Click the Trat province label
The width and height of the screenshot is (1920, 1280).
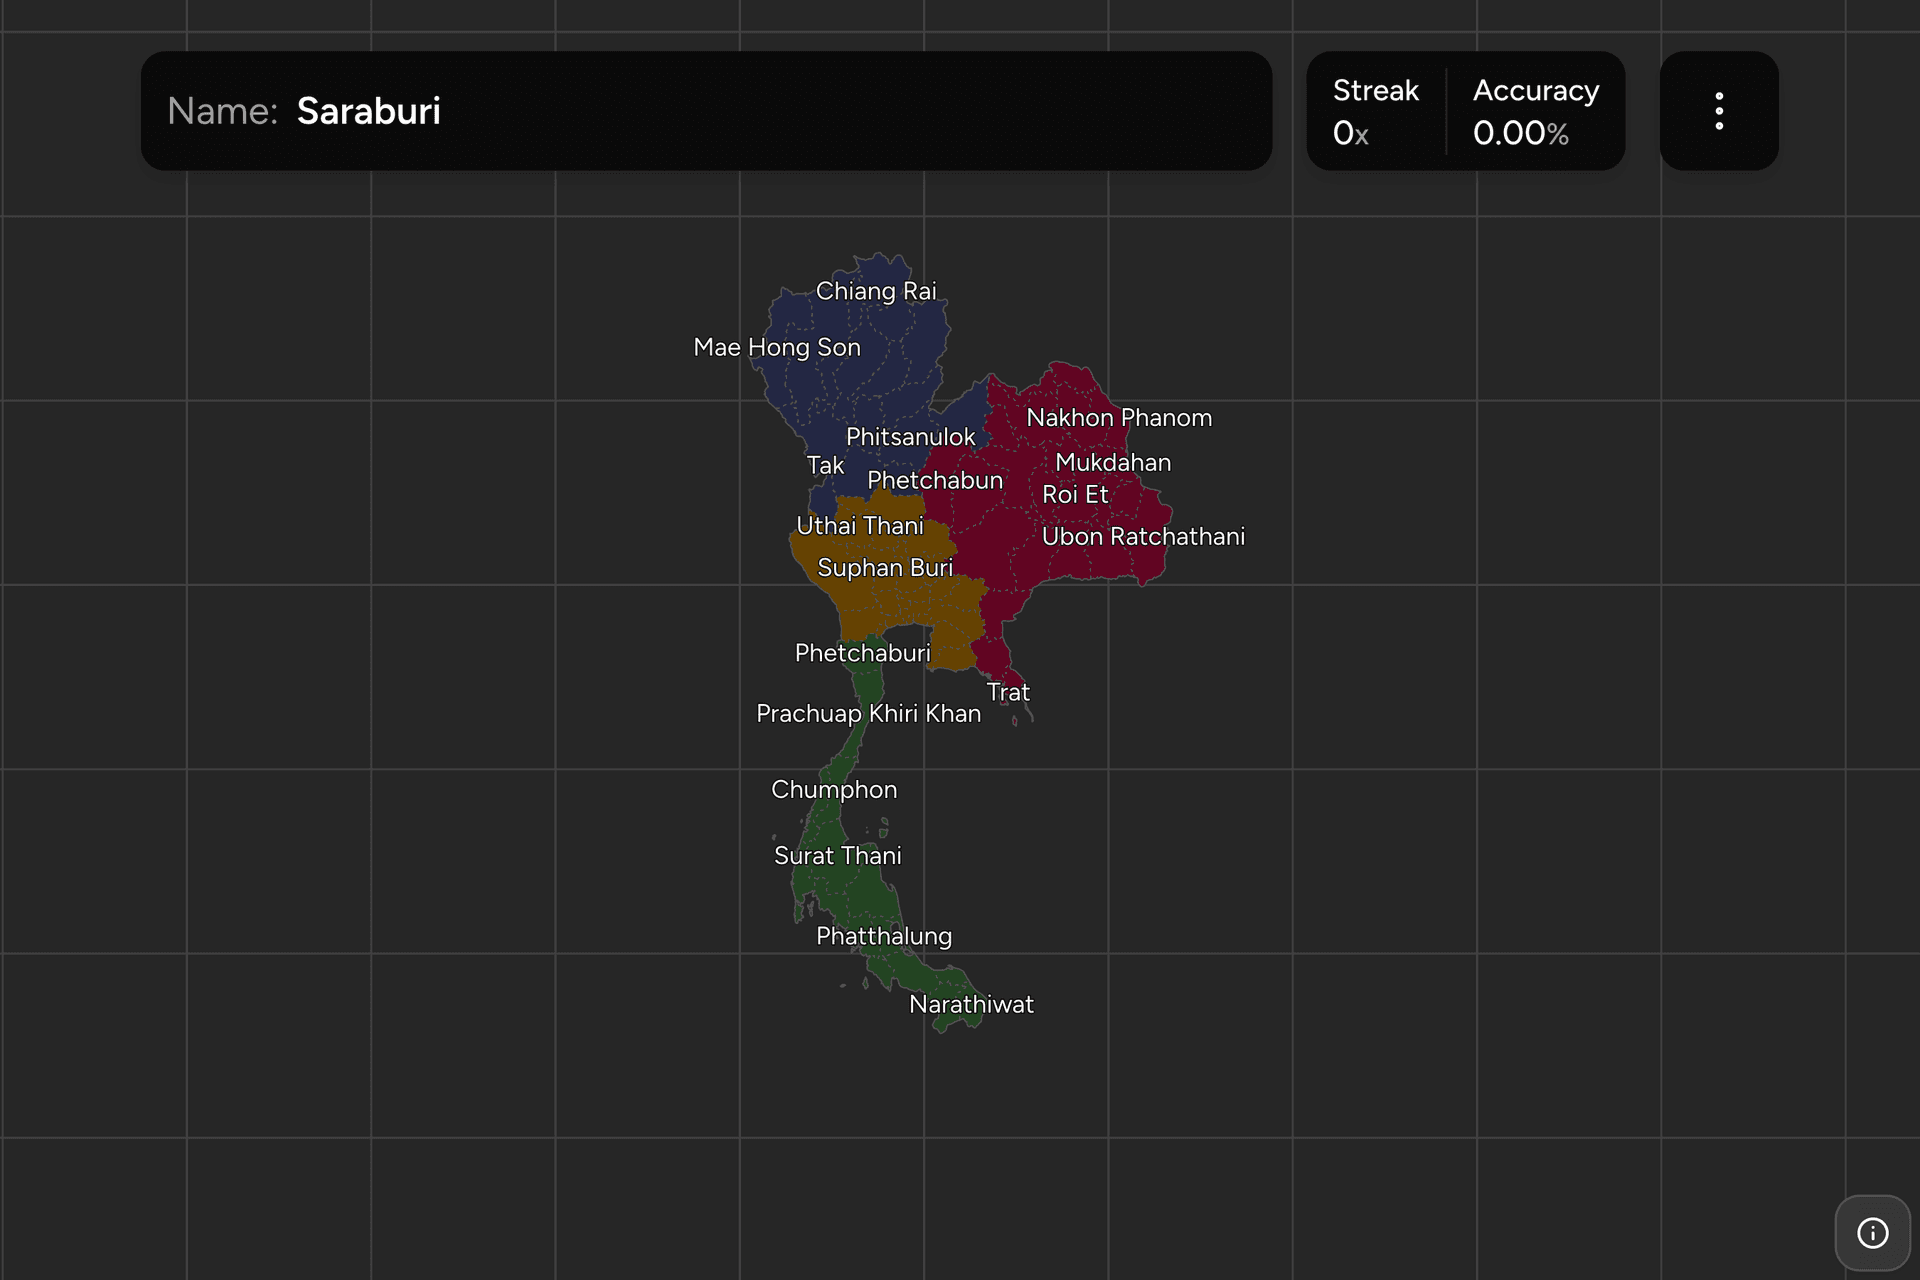pyautogui.click(x=1008, y=692)
